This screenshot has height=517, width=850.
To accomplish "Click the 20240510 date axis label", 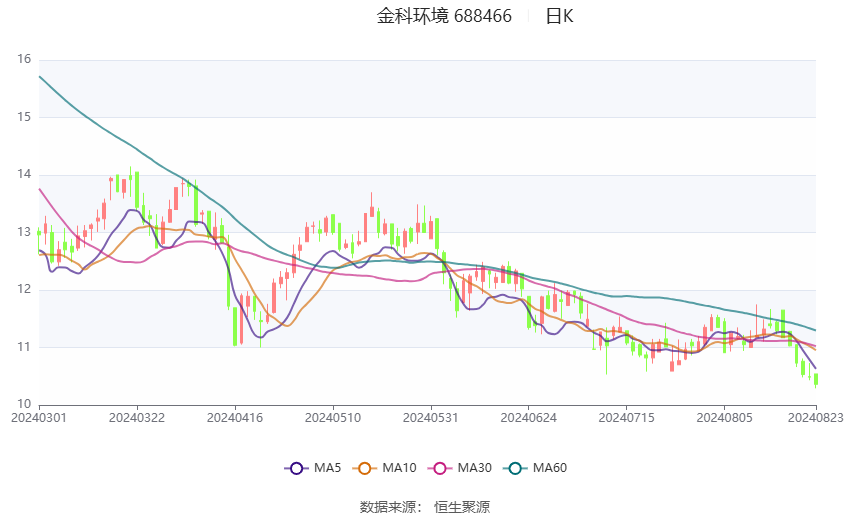I will pos(333,418).
